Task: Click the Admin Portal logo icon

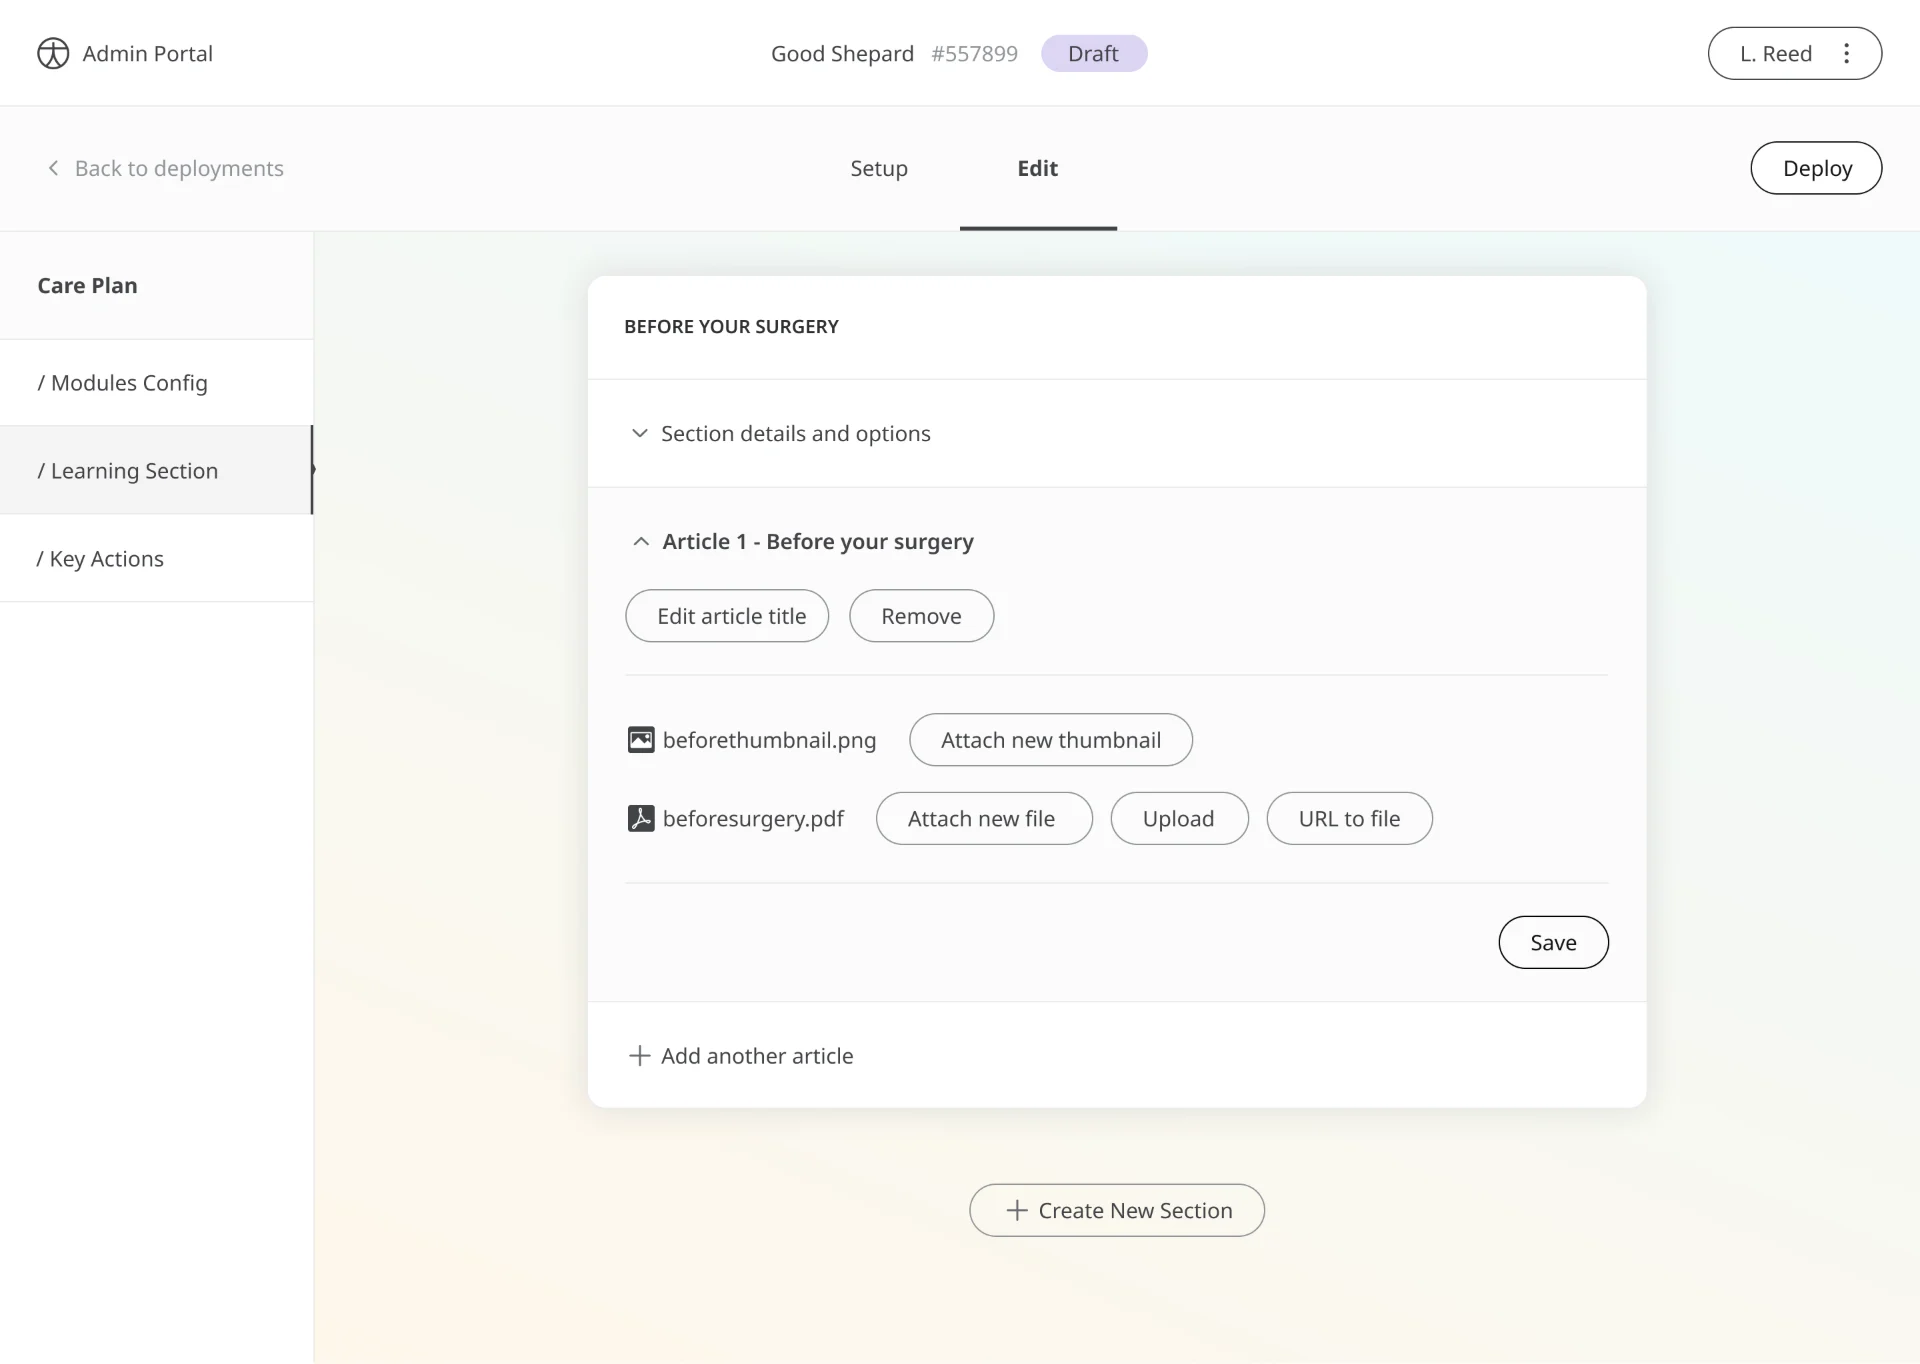Action: click(x=53, y=53)
